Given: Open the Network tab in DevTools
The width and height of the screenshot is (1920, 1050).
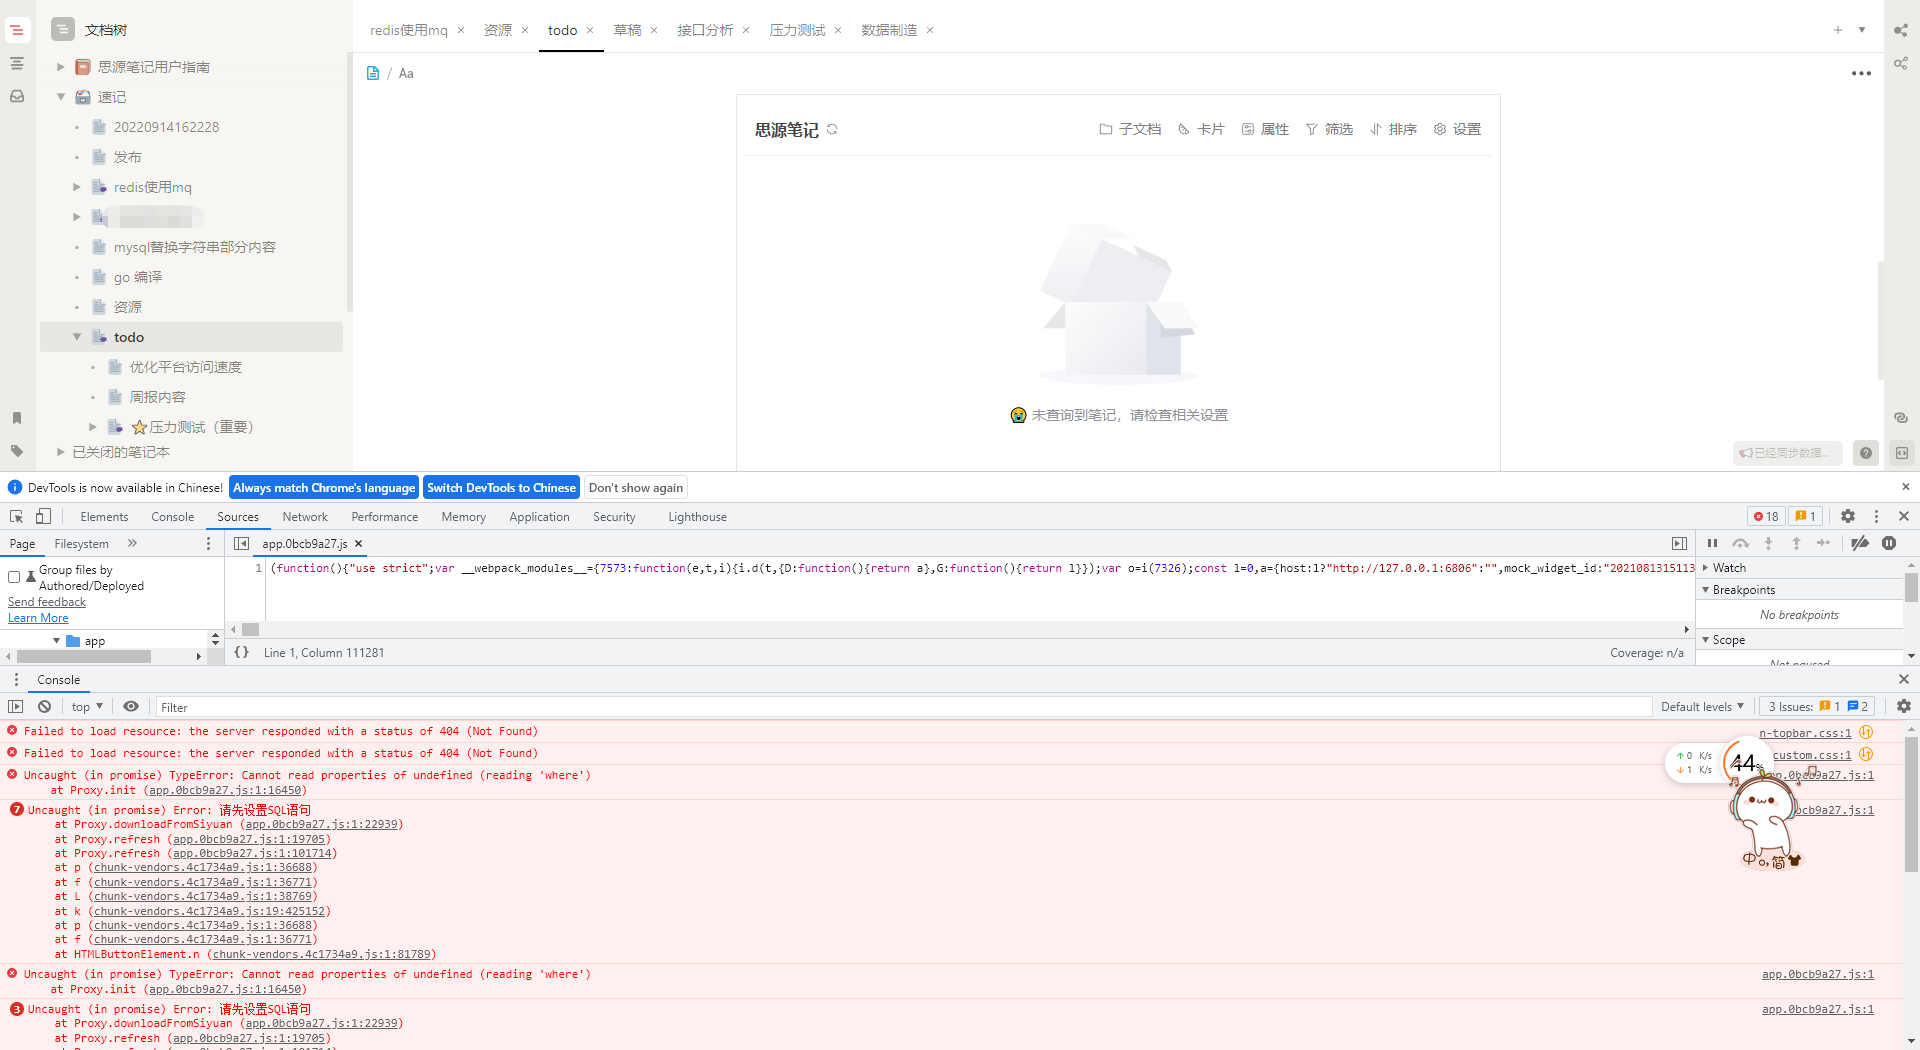Looking at the screenshot, I should [x=305, y=517].
